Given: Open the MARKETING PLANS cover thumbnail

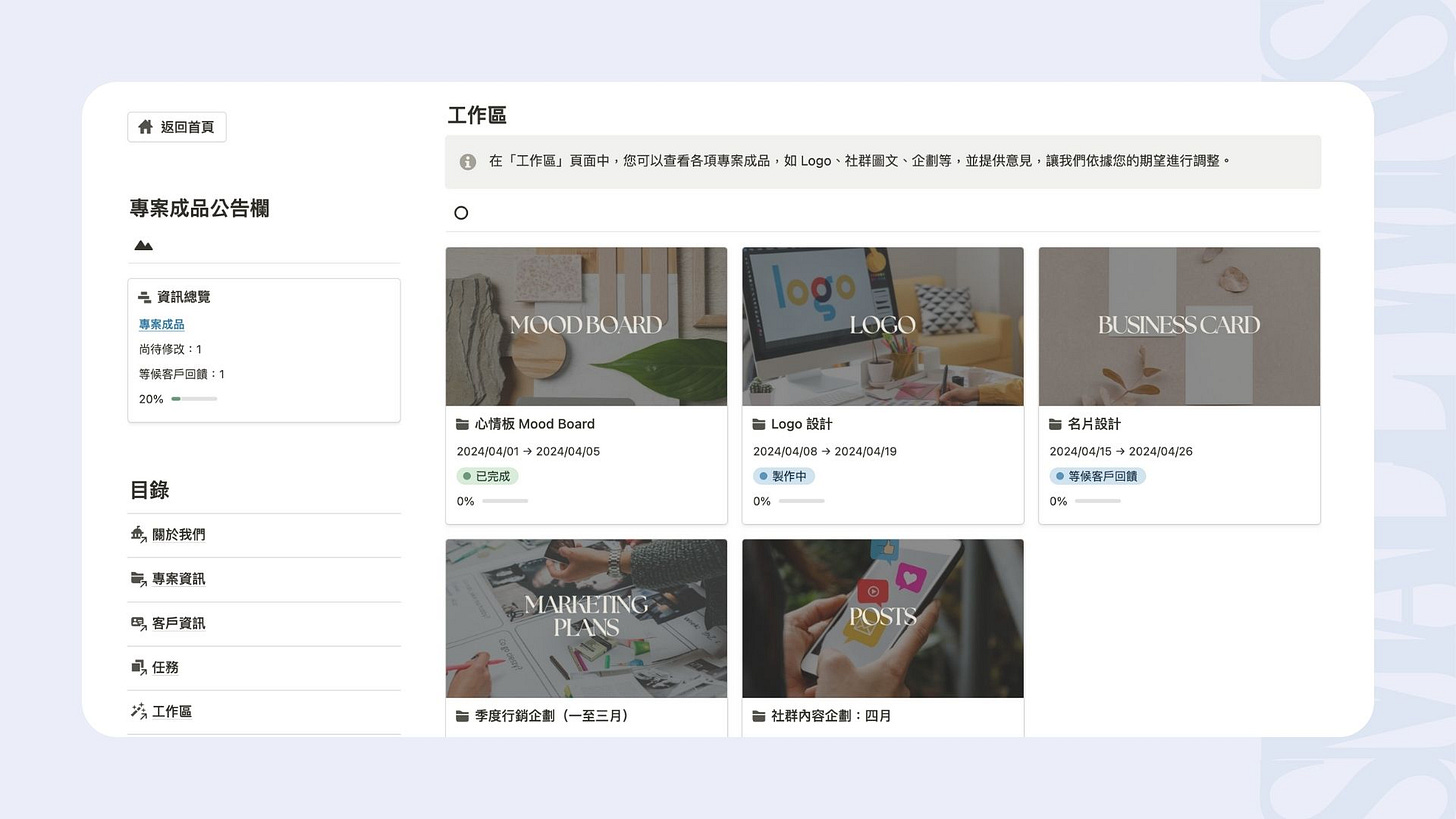Looking at the screenshot, I should pyautogui.click(x=586, y=618).
